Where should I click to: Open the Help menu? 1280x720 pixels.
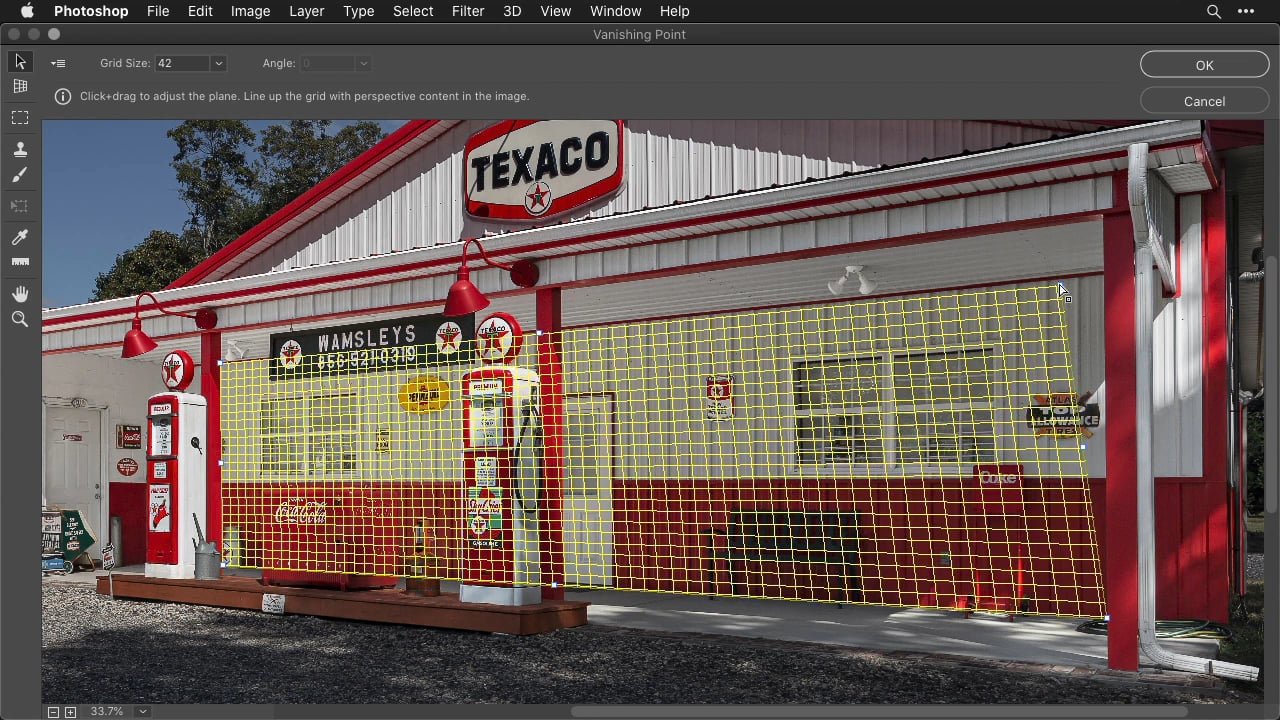674,11
